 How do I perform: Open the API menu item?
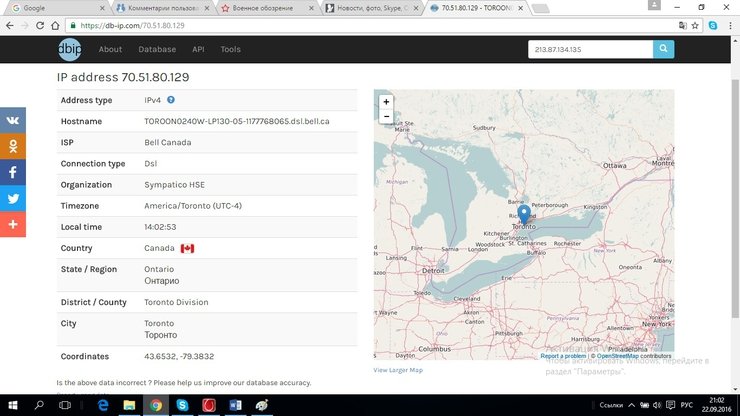coord(198,49)
